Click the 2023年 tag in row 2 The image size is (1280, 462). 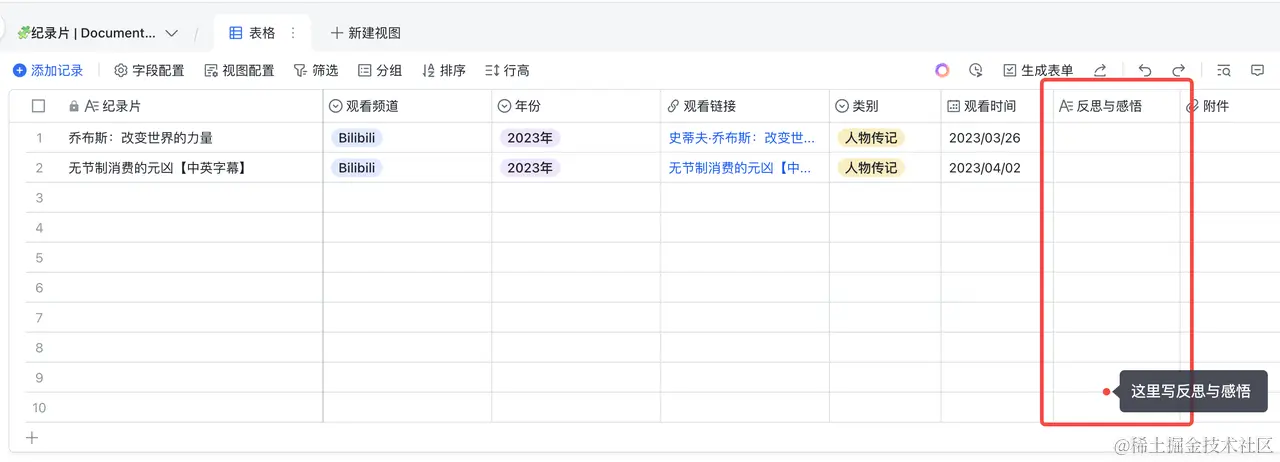tap(530, 168)
